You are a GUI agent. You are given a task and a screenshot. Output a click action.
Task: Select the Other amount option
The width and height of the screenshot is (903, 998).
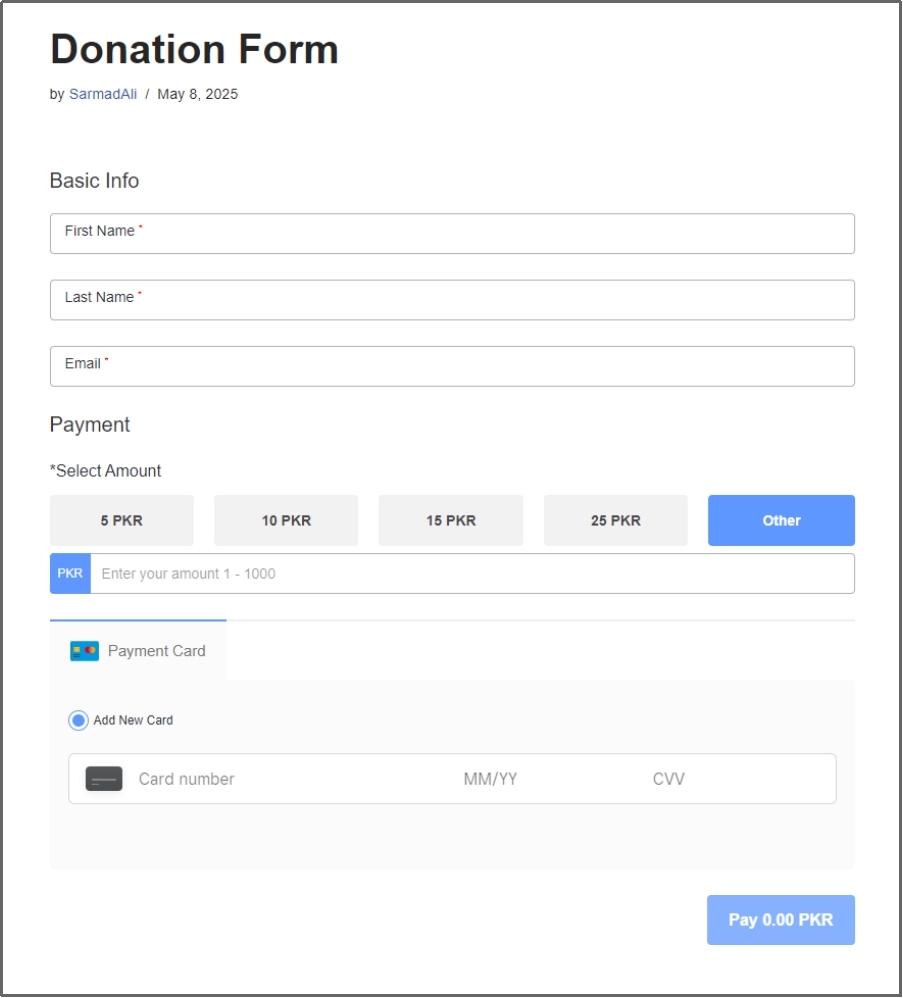781,521
